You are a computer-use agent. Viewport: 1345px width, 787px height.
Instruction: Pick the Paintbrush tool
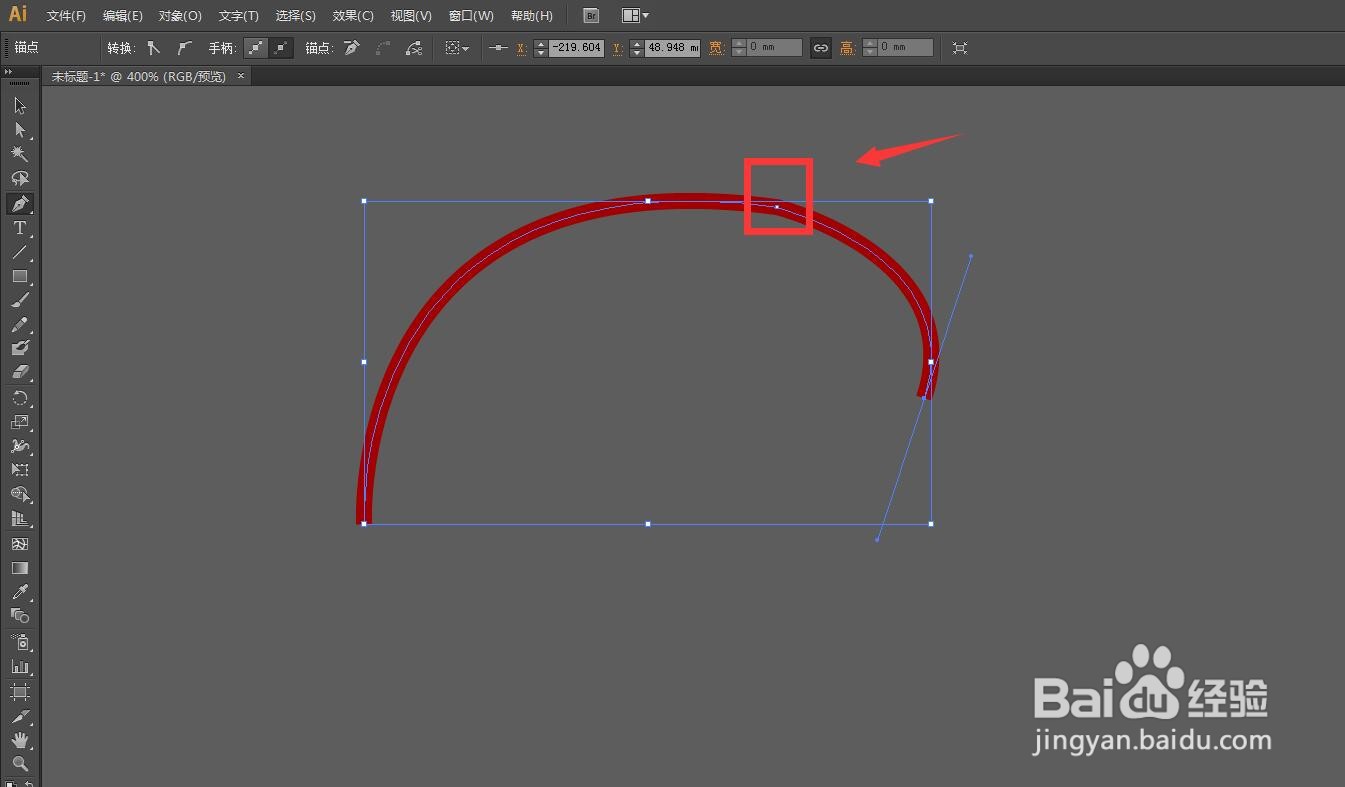(20, 300)
